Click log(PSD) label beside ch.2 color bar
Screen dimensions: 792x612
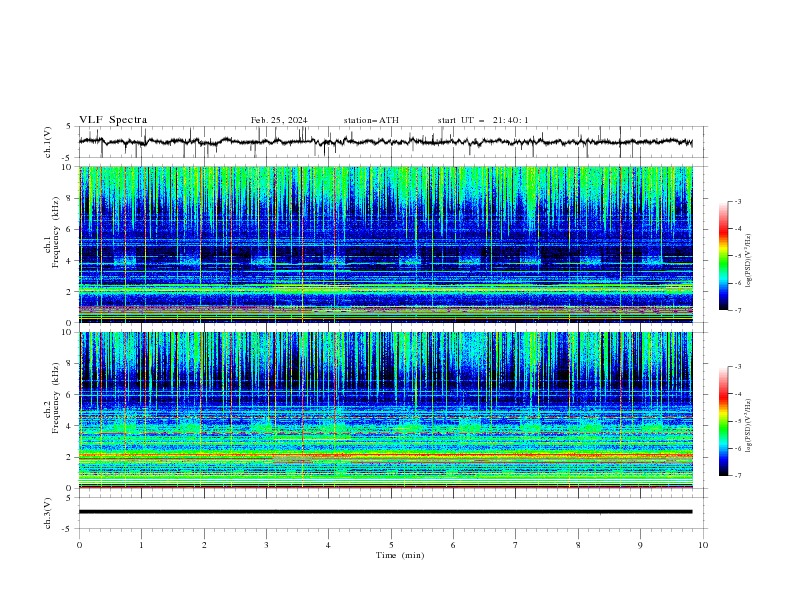point(748,425)
